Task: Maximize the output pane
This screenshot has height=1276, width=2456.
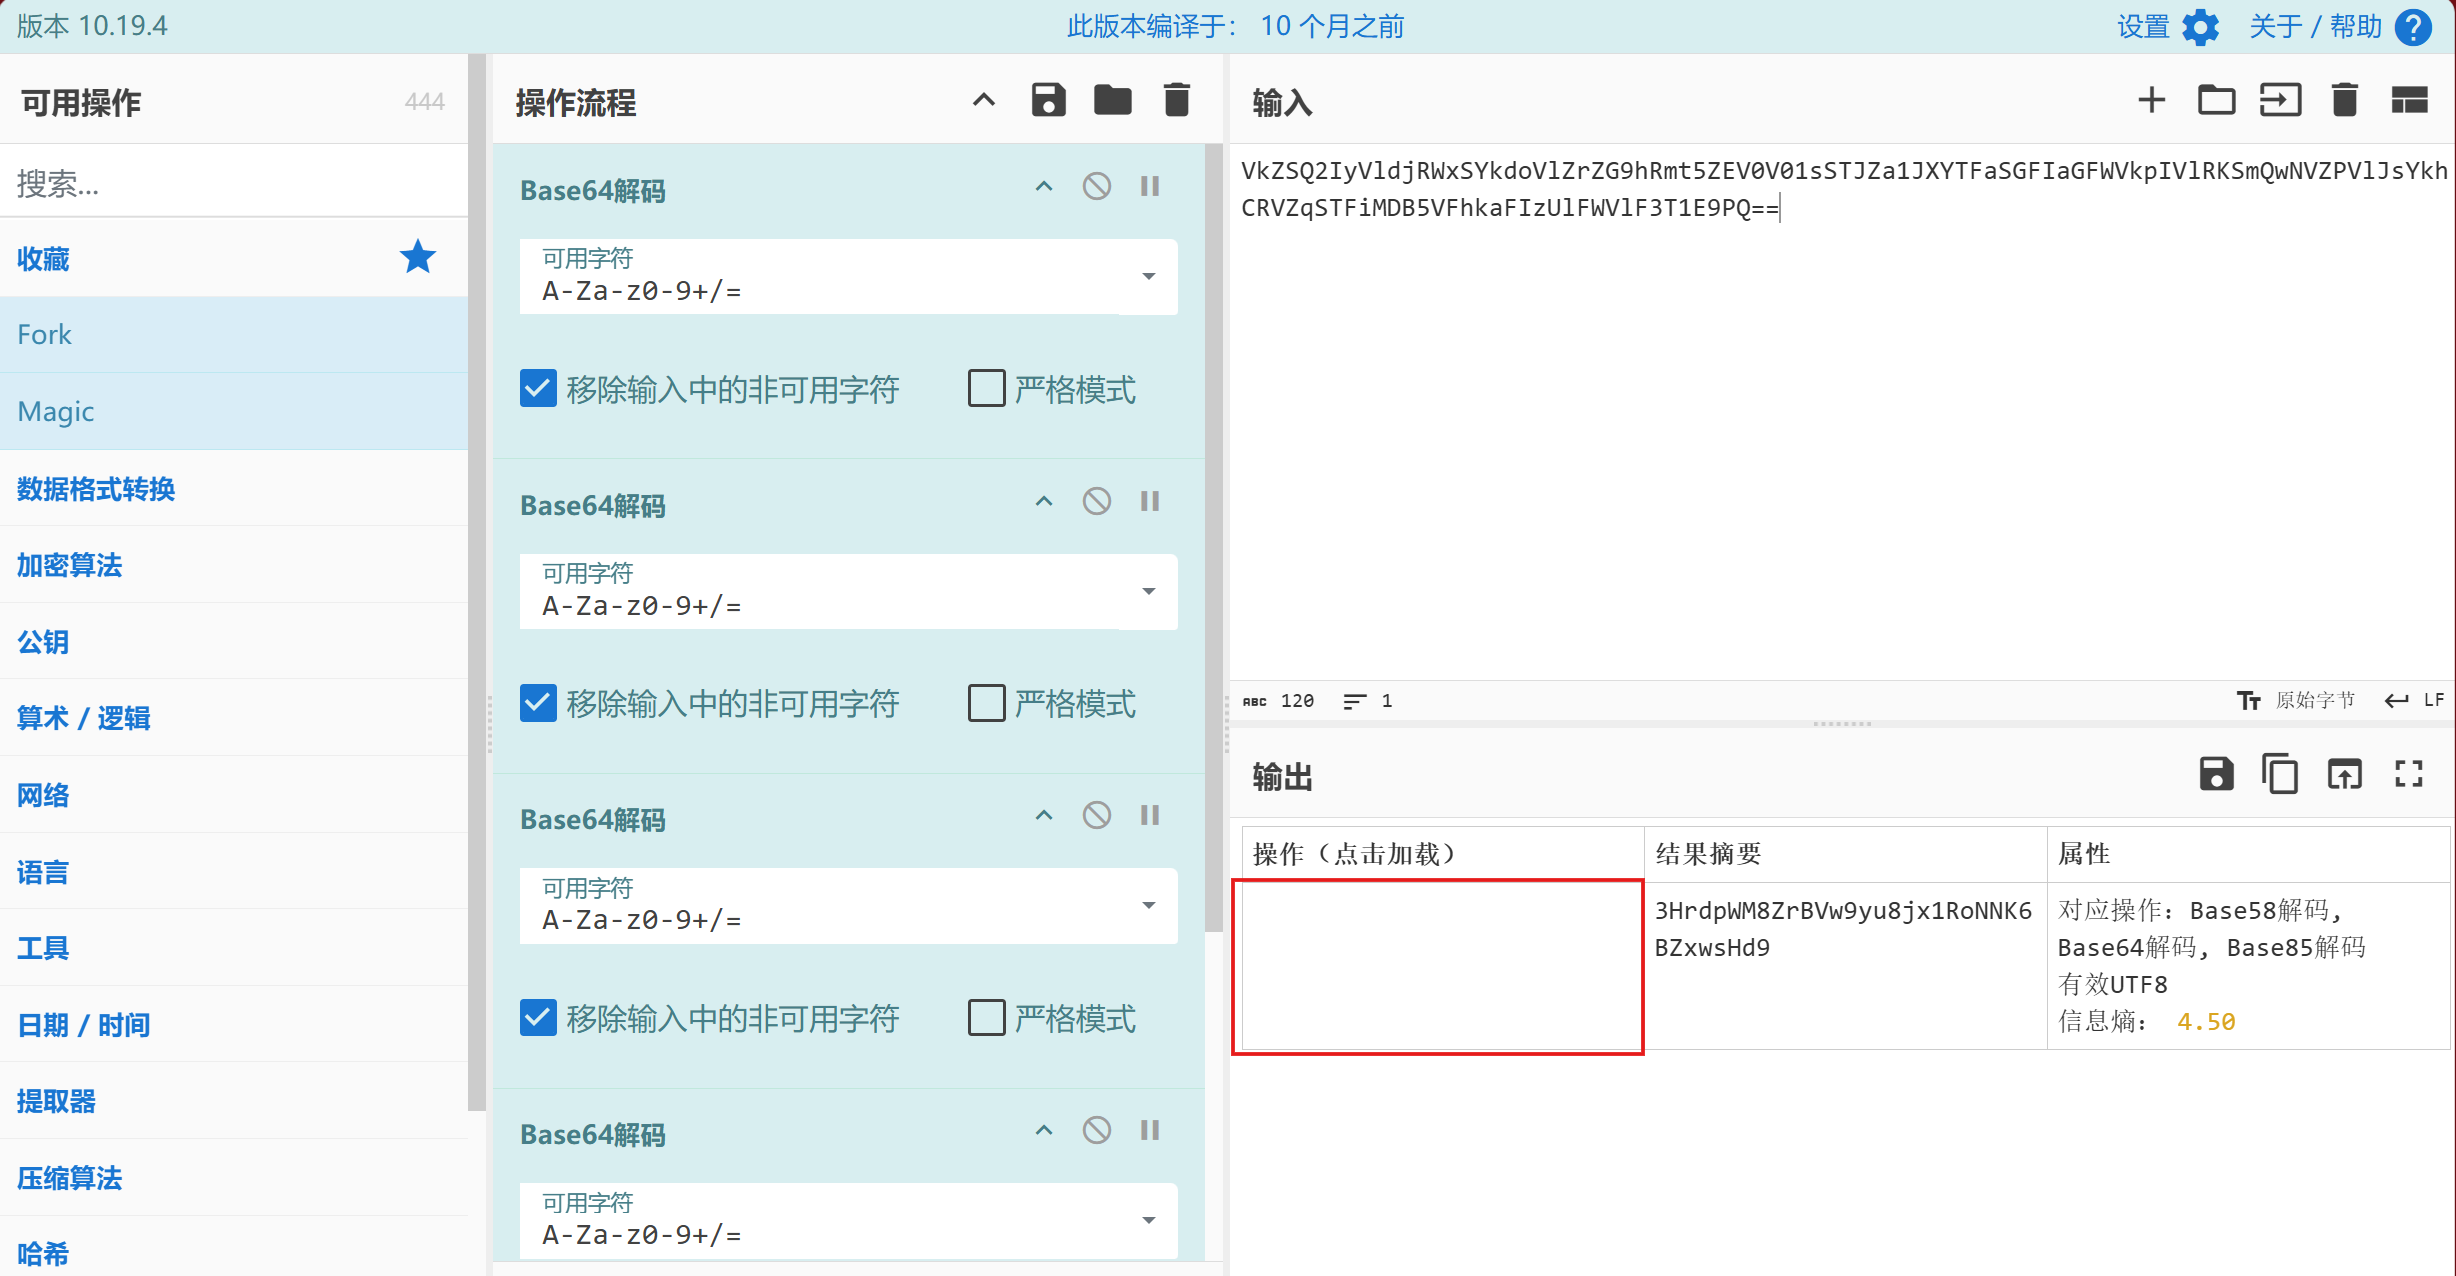Action: pos(2409,774)
